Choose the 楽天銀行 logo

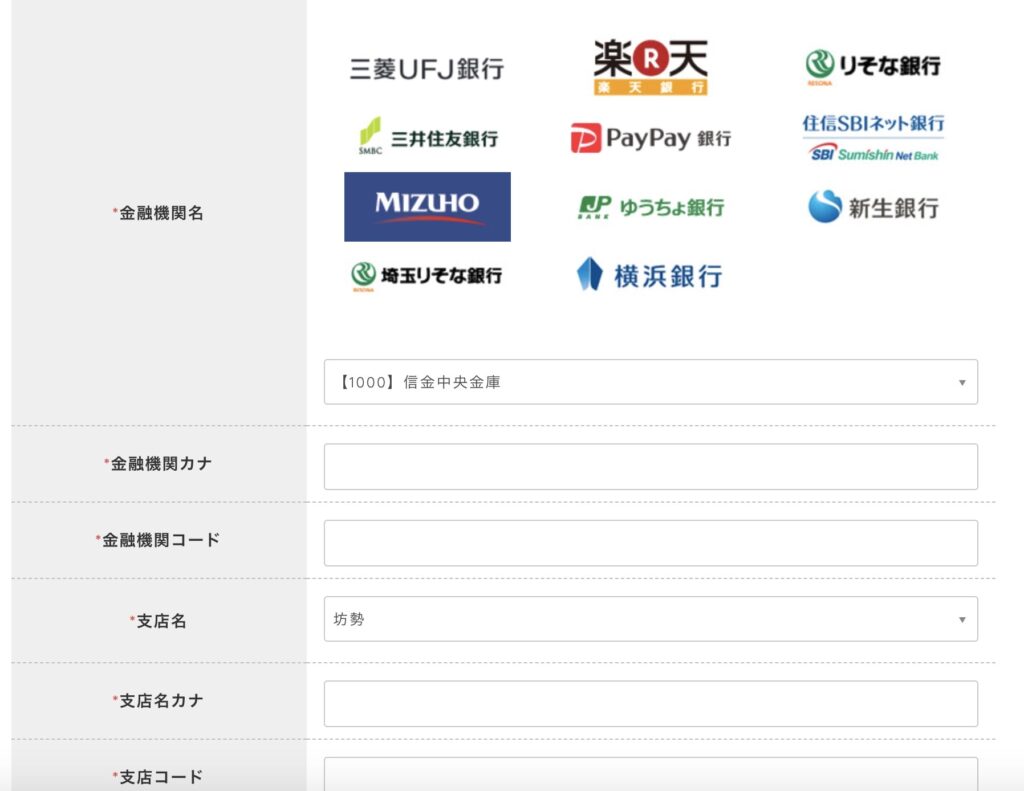click(650, 67)
